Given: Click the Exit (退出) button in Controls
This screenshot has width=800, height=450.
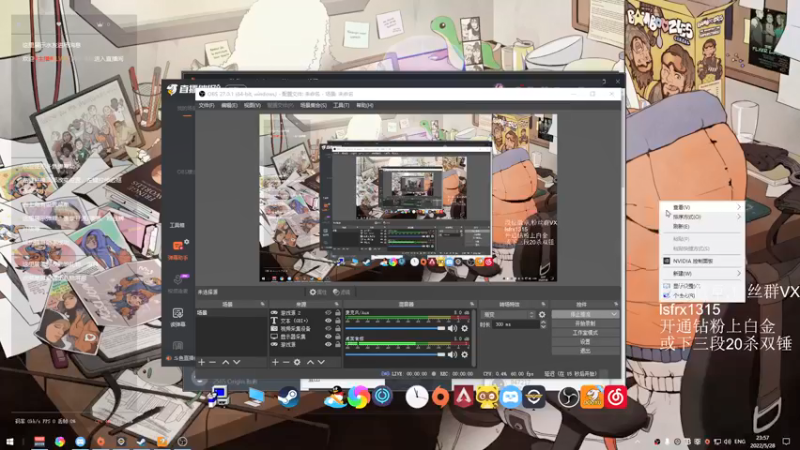Looking at the screenshot, I should coord(585,351).
